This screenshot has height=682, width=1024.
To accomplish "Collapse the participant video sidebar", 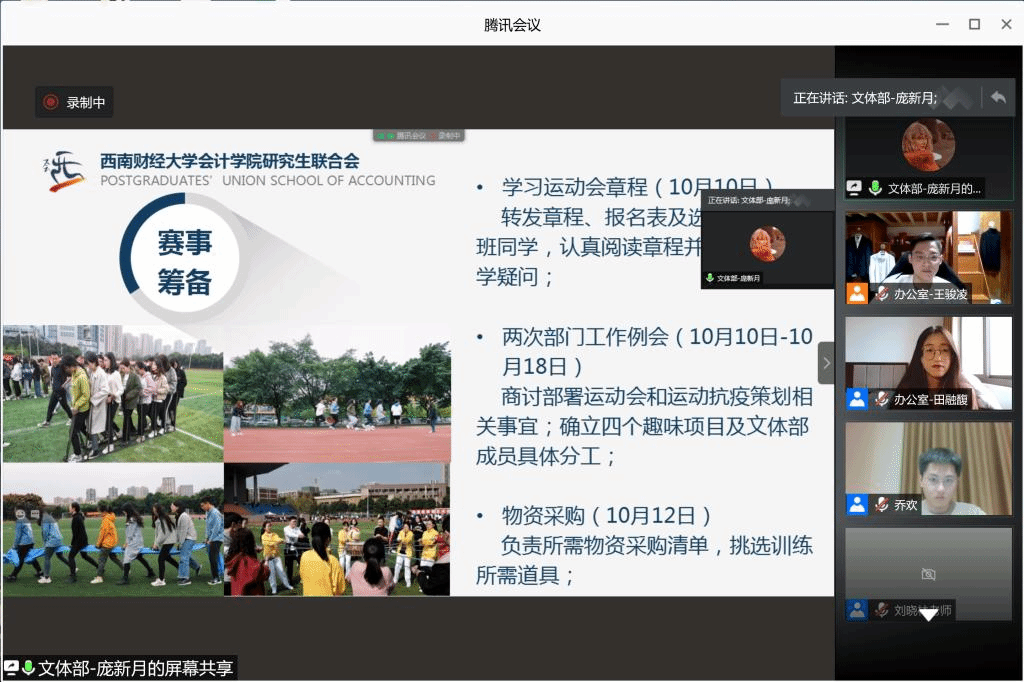I will [826, 363].
